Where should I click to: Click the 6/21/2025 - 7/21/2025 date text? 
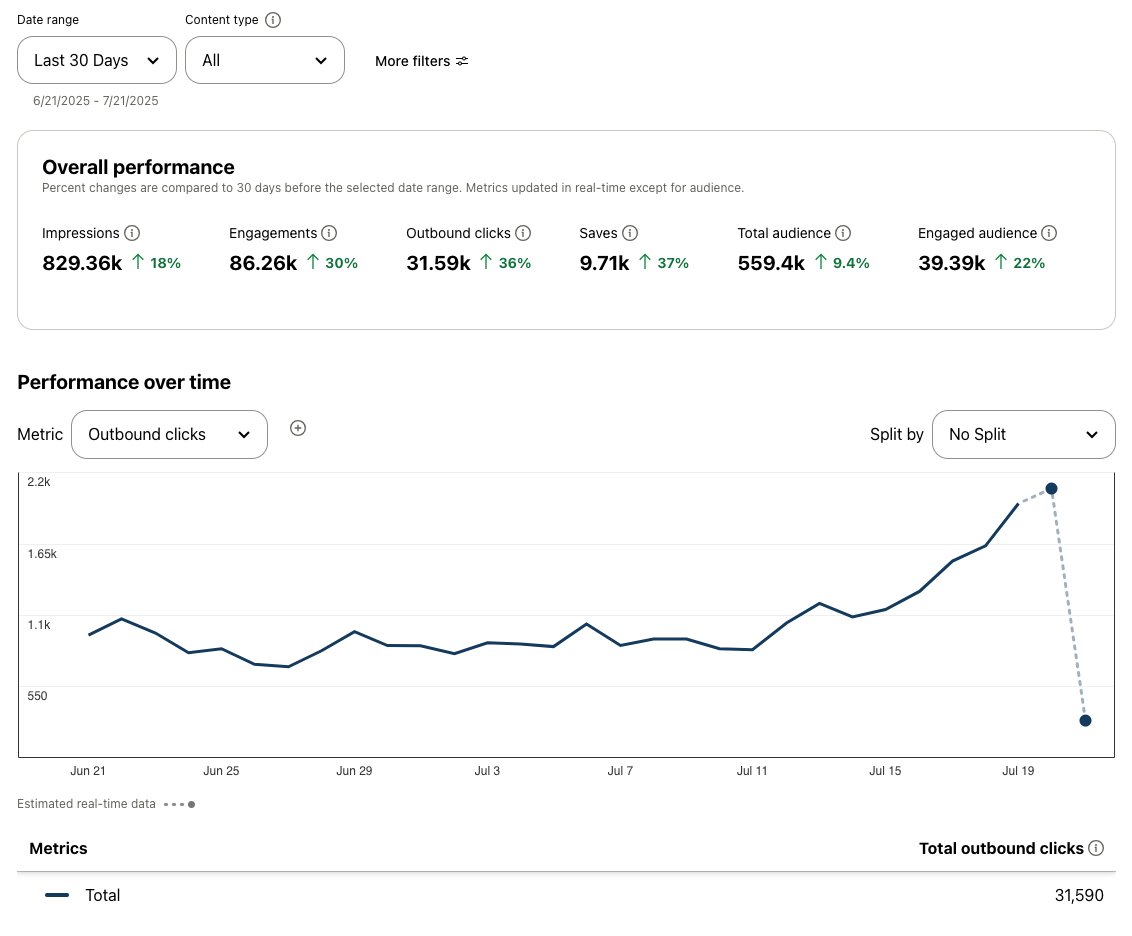pyautogui.click(x=95, y=101)
